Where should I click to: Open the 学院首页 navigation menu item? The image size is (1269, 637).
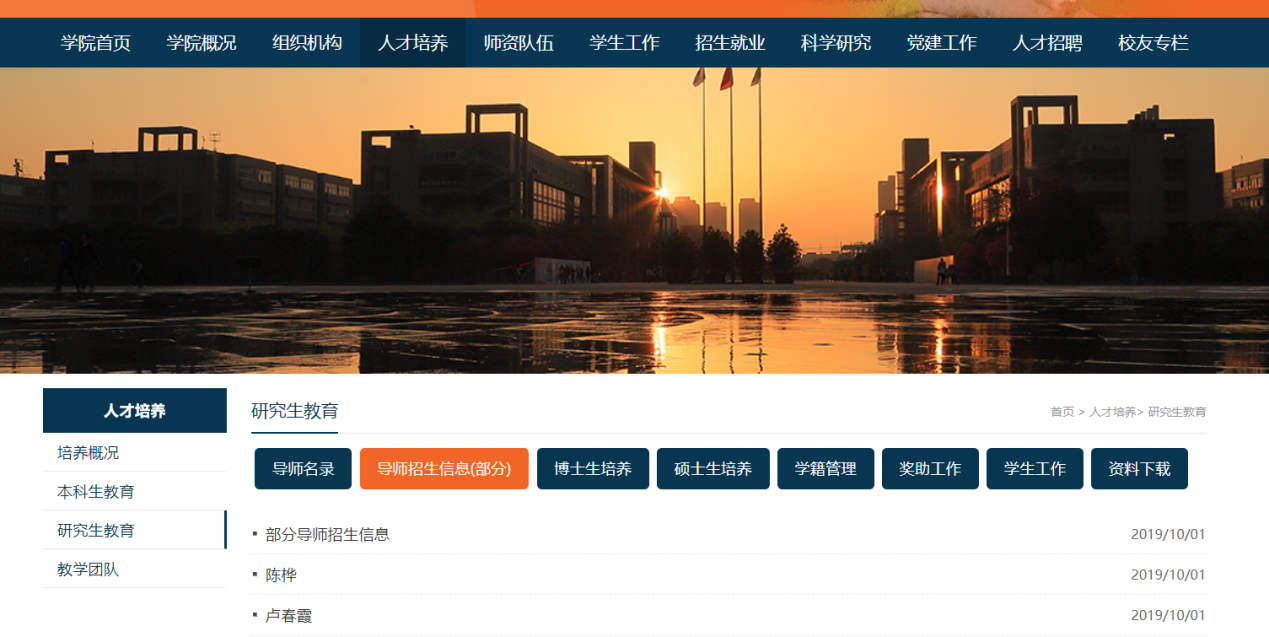(x=96, y=43)
